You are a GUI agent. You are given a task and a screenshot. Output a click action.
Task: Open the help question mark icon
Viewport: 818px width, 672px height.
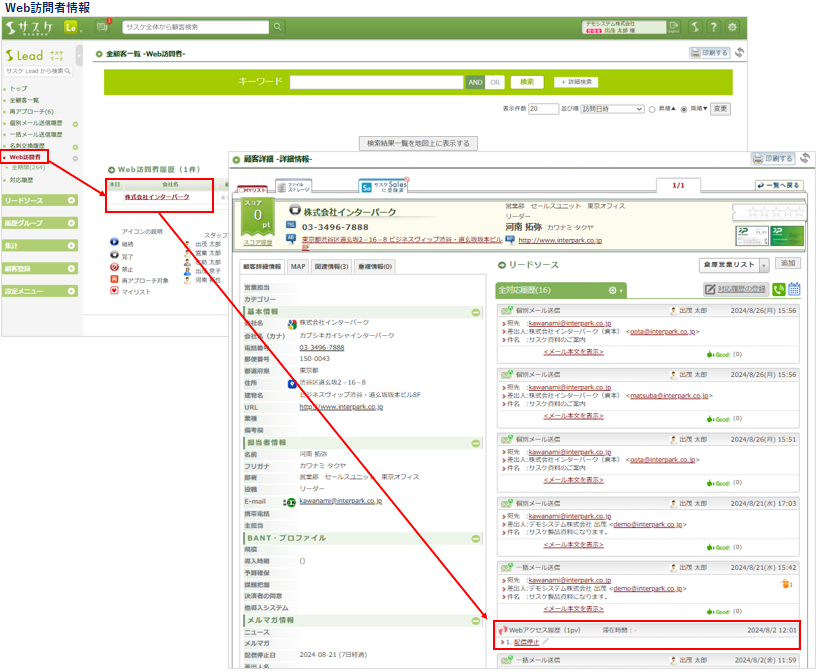click(714, 27)
